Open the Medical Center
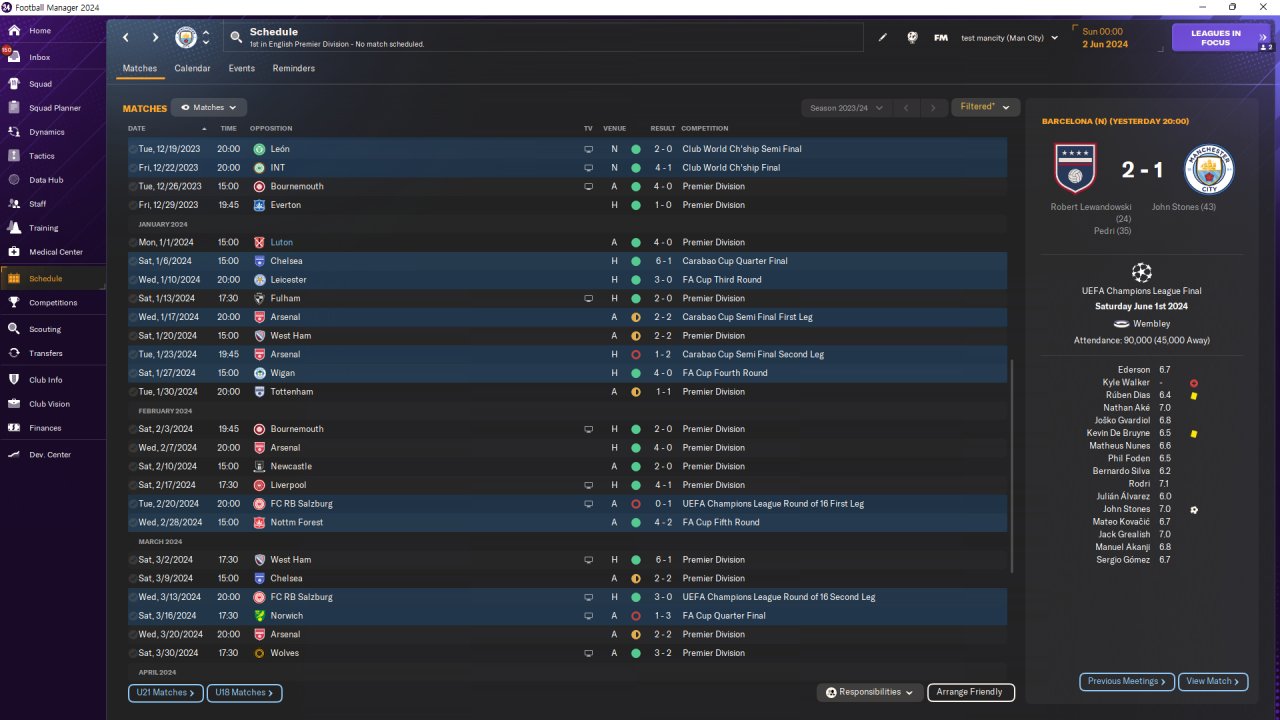Image resolution: width=1280 pixels, height=720 pixels. tap(53, 252)
